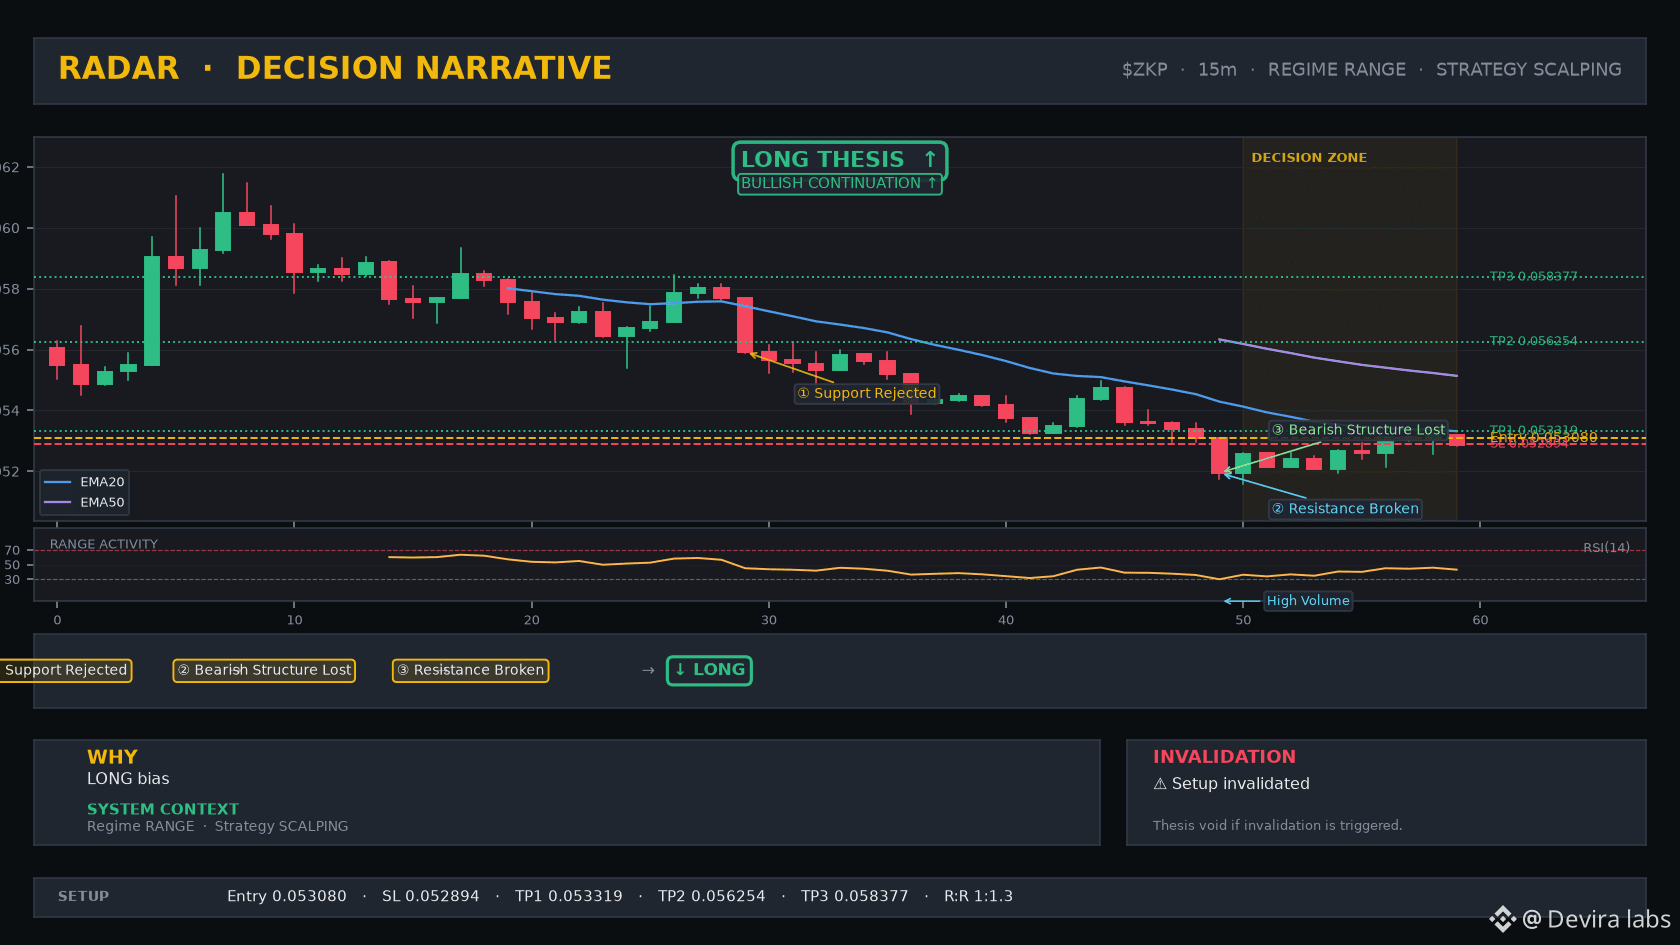Click TP1 0.053319 in SETUP row

(x=569, y=897)
